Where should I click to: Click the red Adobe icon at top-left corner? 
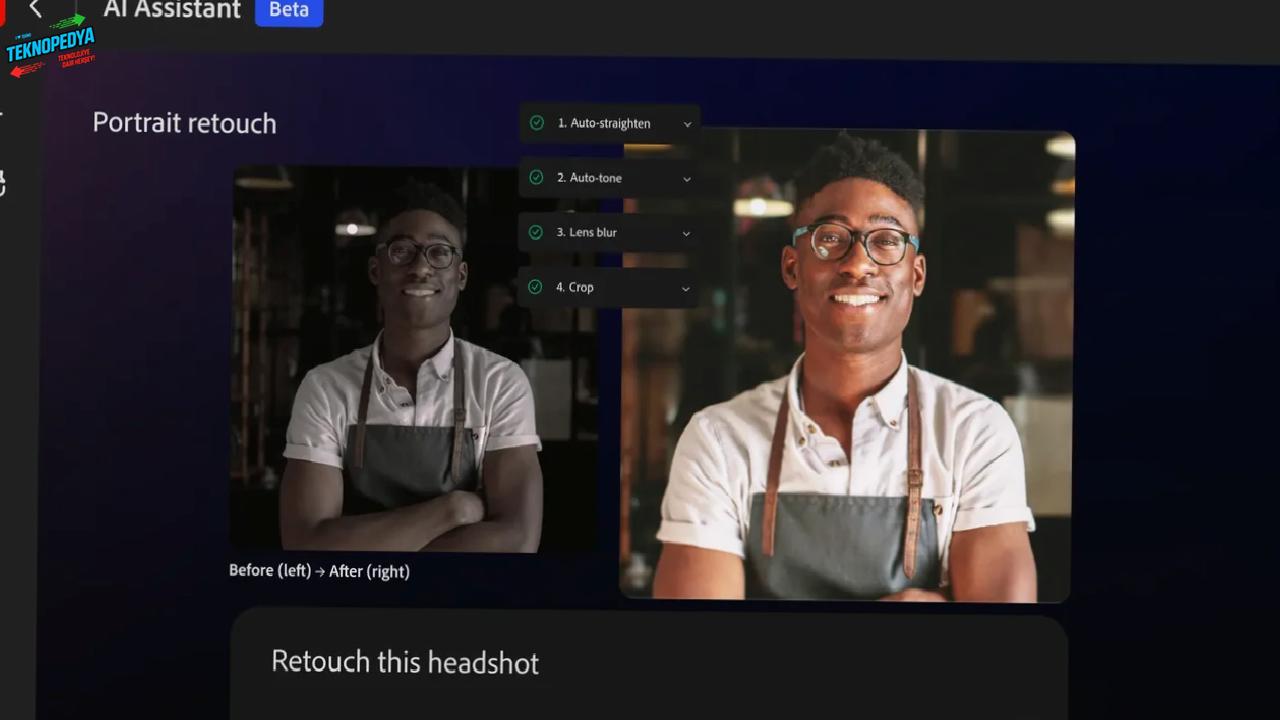click(2, 10)
